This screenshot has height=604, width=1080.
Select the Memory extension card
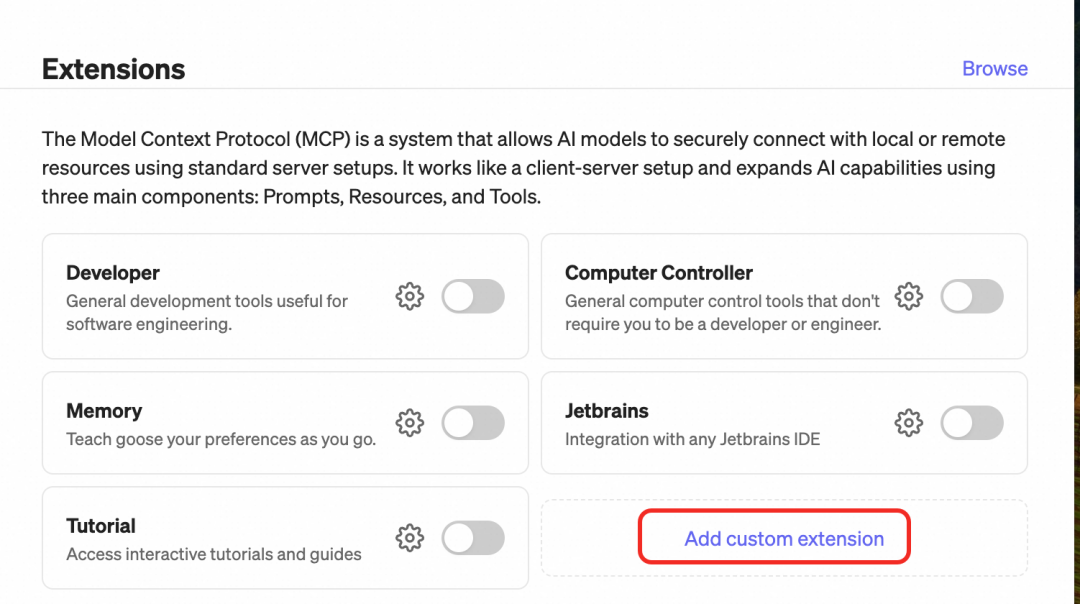[x=200, y=422]
